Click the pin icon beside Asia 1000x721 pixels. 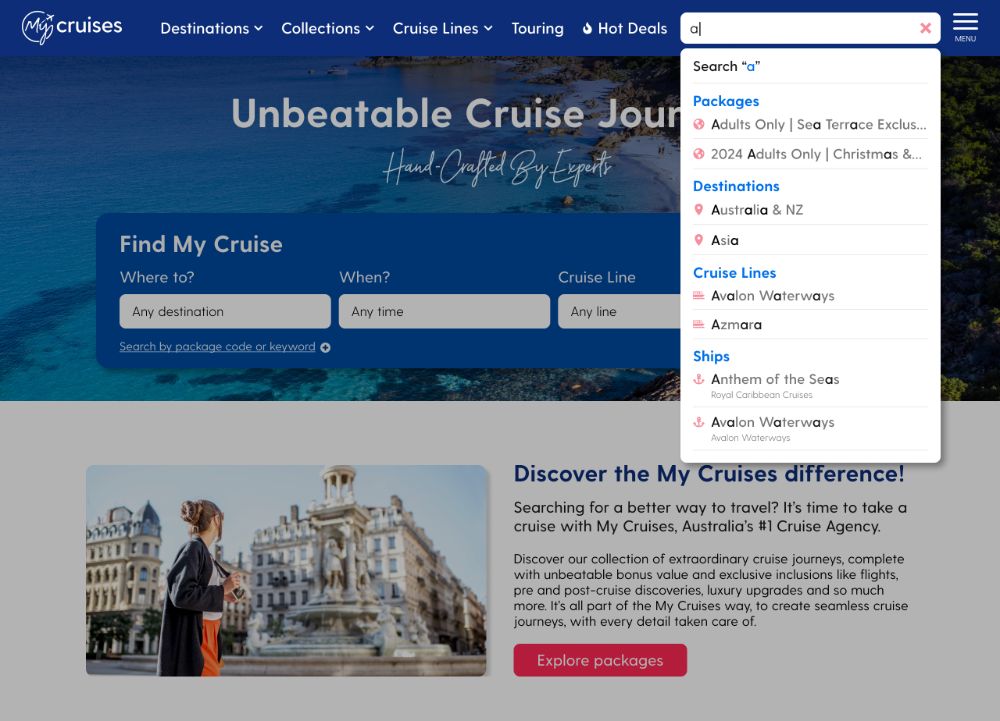click(698, 240)
